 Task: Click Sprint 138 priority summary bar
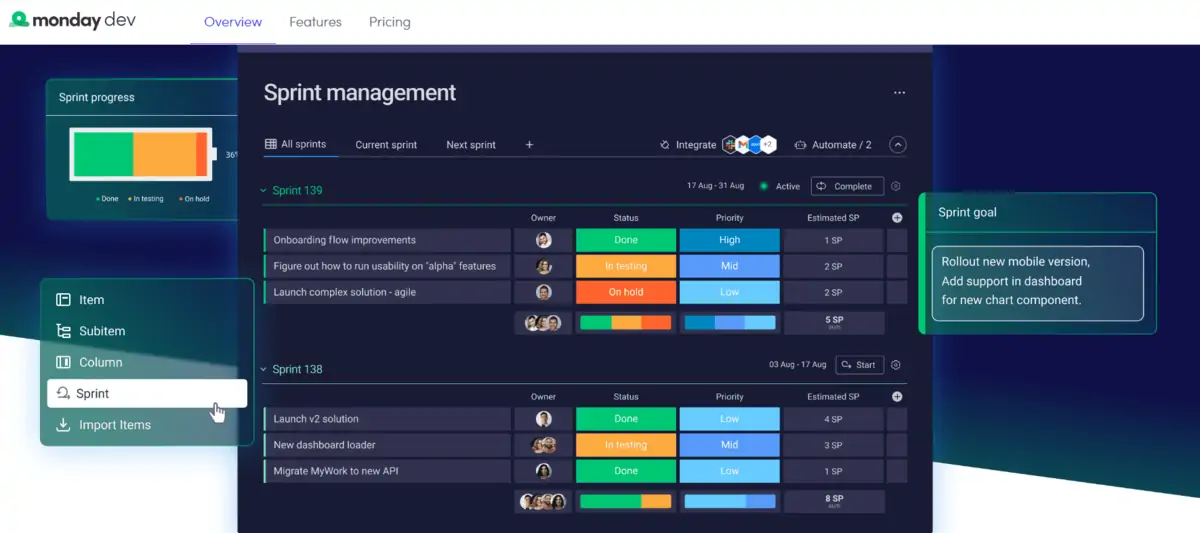click(729, 501)
